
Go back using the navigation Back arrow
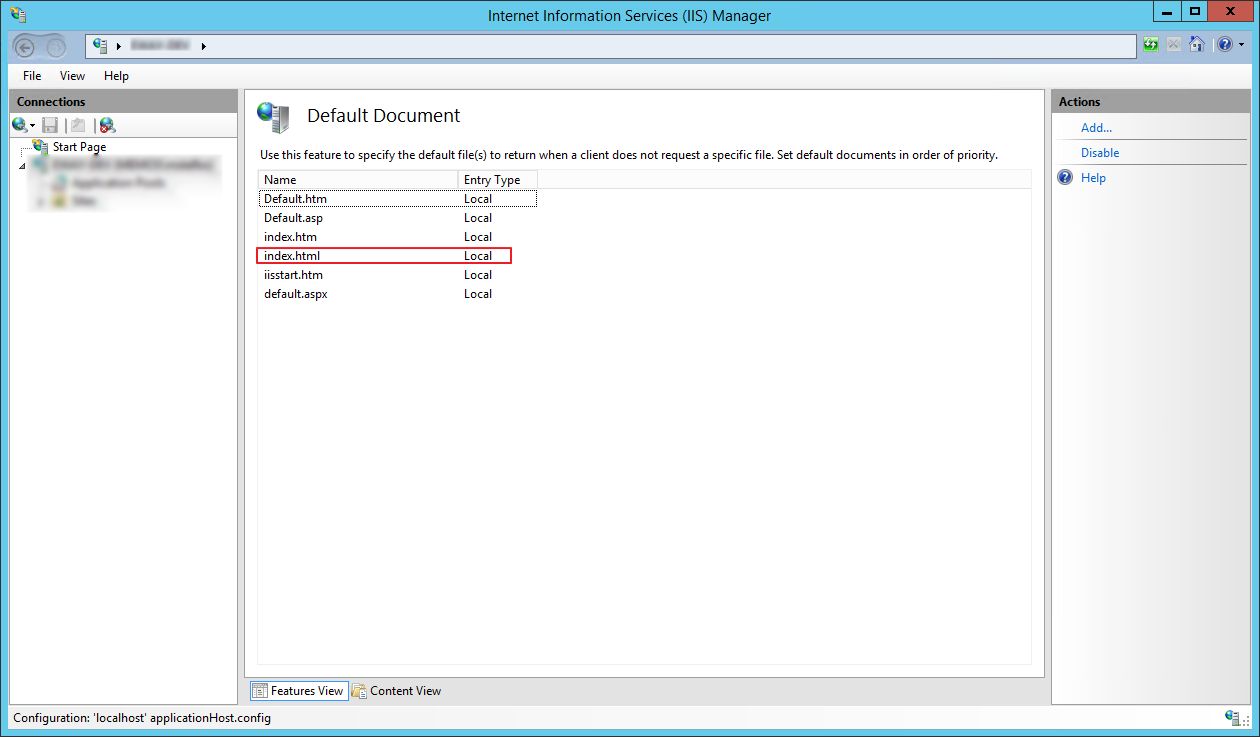pyautogui.click(x=26, y=46)
